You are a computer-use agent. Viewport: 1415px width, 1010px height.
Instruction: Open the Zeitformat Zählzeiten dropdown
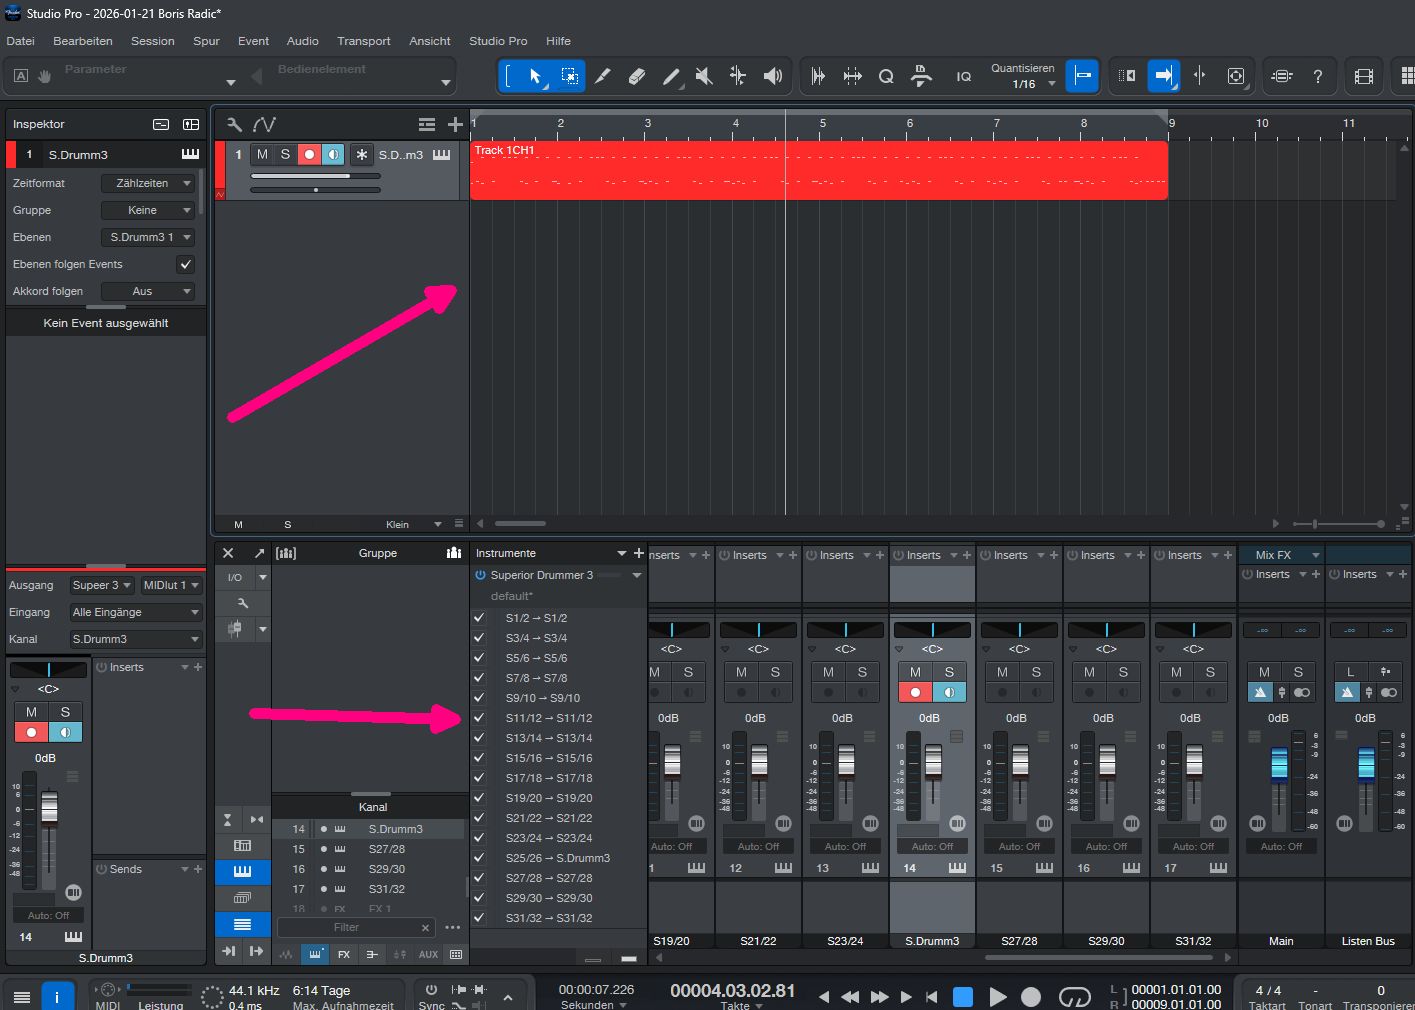click(148, 183)
